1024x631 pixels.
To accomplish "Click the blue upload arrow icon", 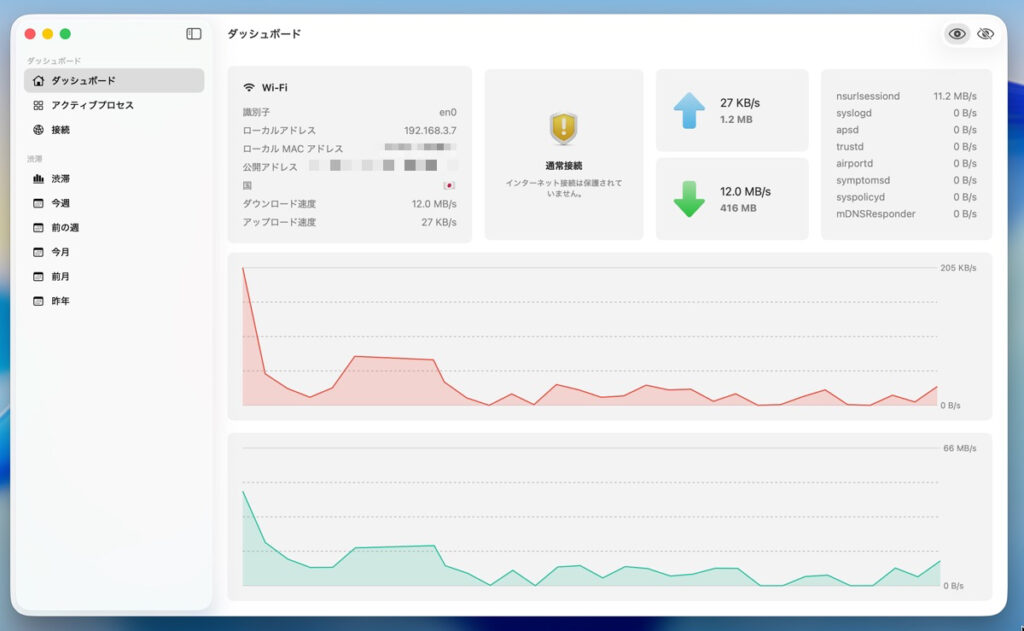I will (x=689, y=110).
